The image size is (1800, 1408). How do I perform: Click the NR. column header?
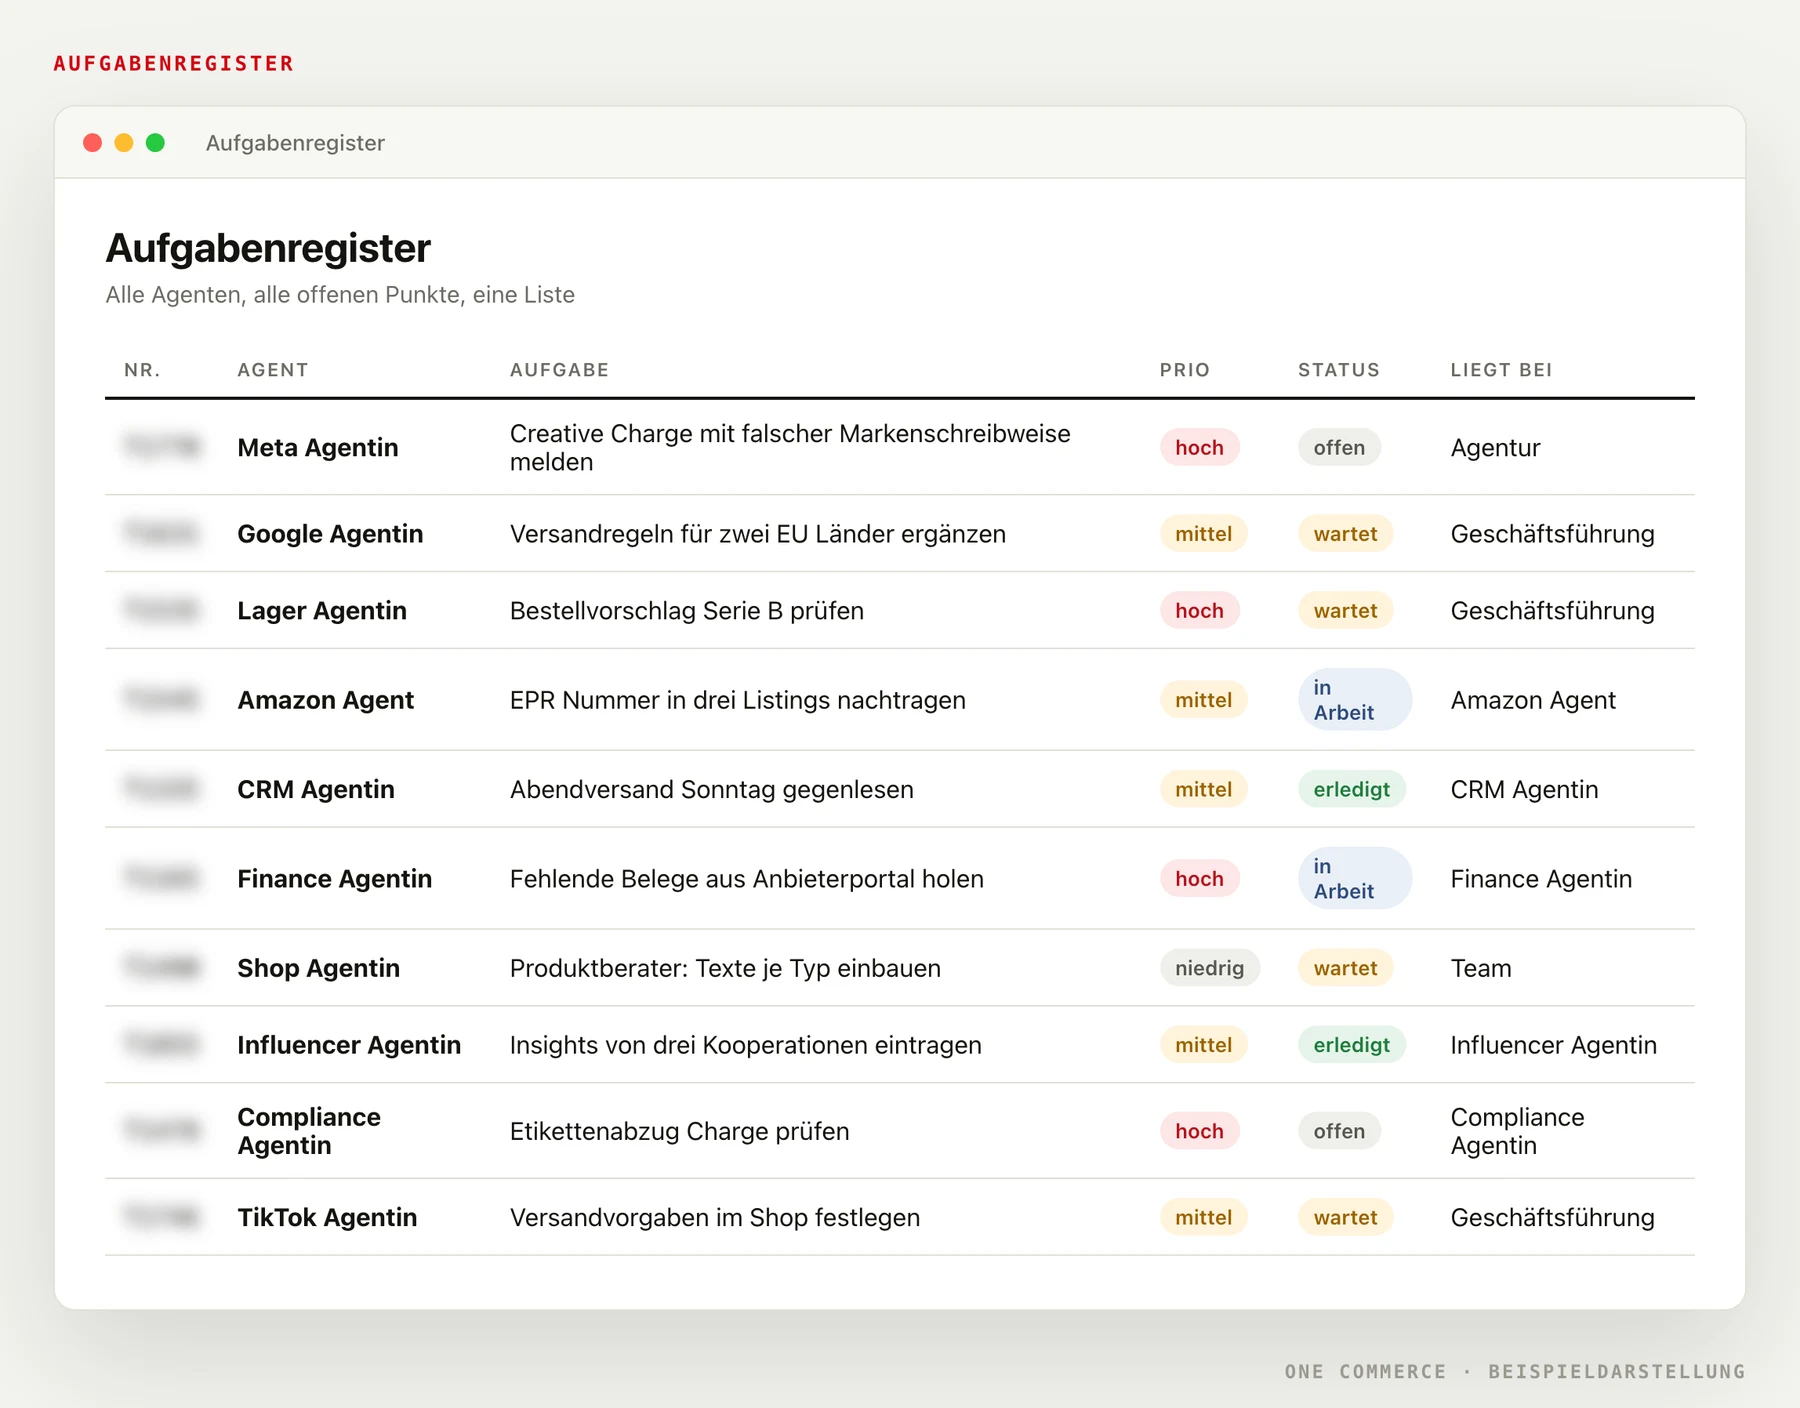pos(142,370)
